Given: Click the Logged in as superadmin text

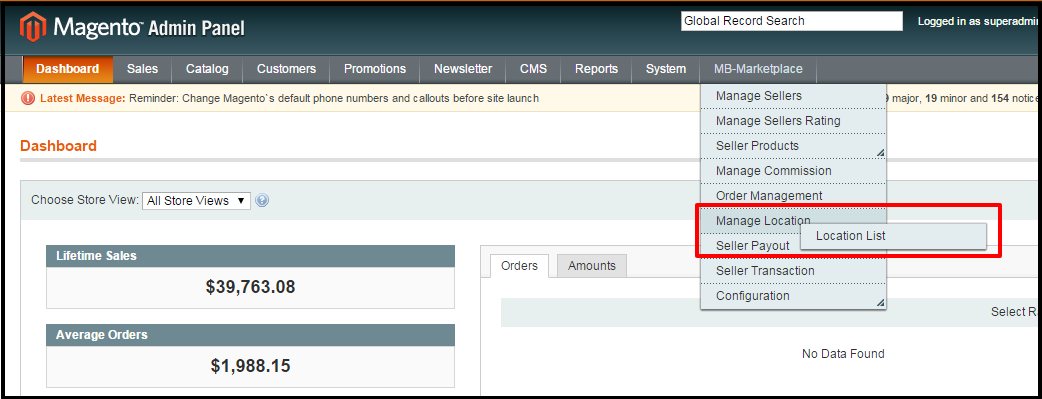Looking at the screenshot, I should (978, 21).
